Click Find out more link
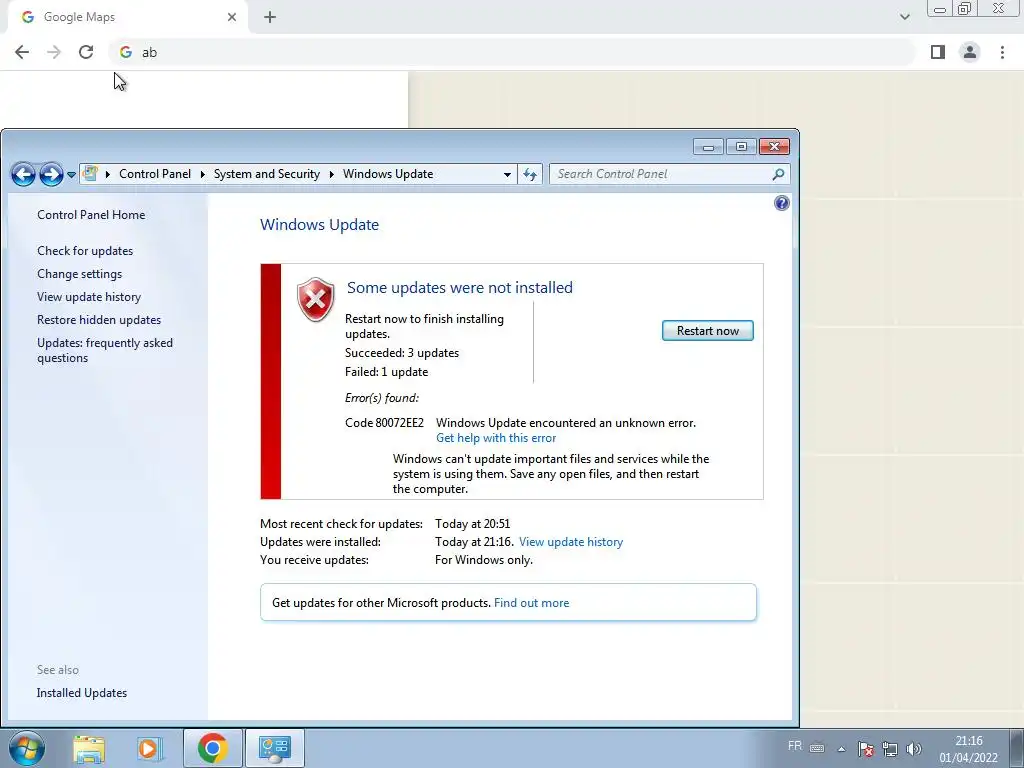1024x768 pixels. (x=531, y=603)
